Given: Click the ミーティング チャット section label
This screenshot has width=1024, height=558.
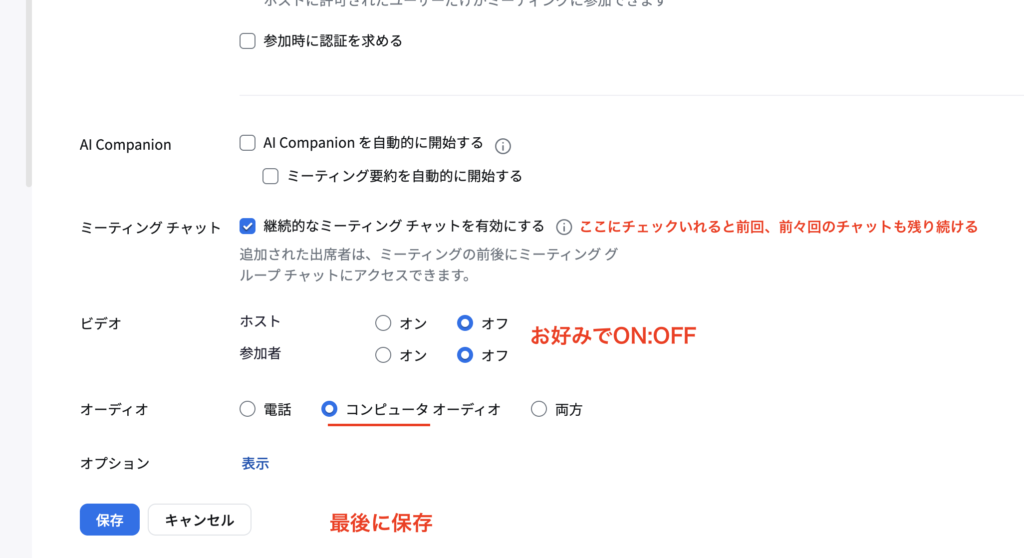Looking at the screenshot, I should tap(150, 227).
